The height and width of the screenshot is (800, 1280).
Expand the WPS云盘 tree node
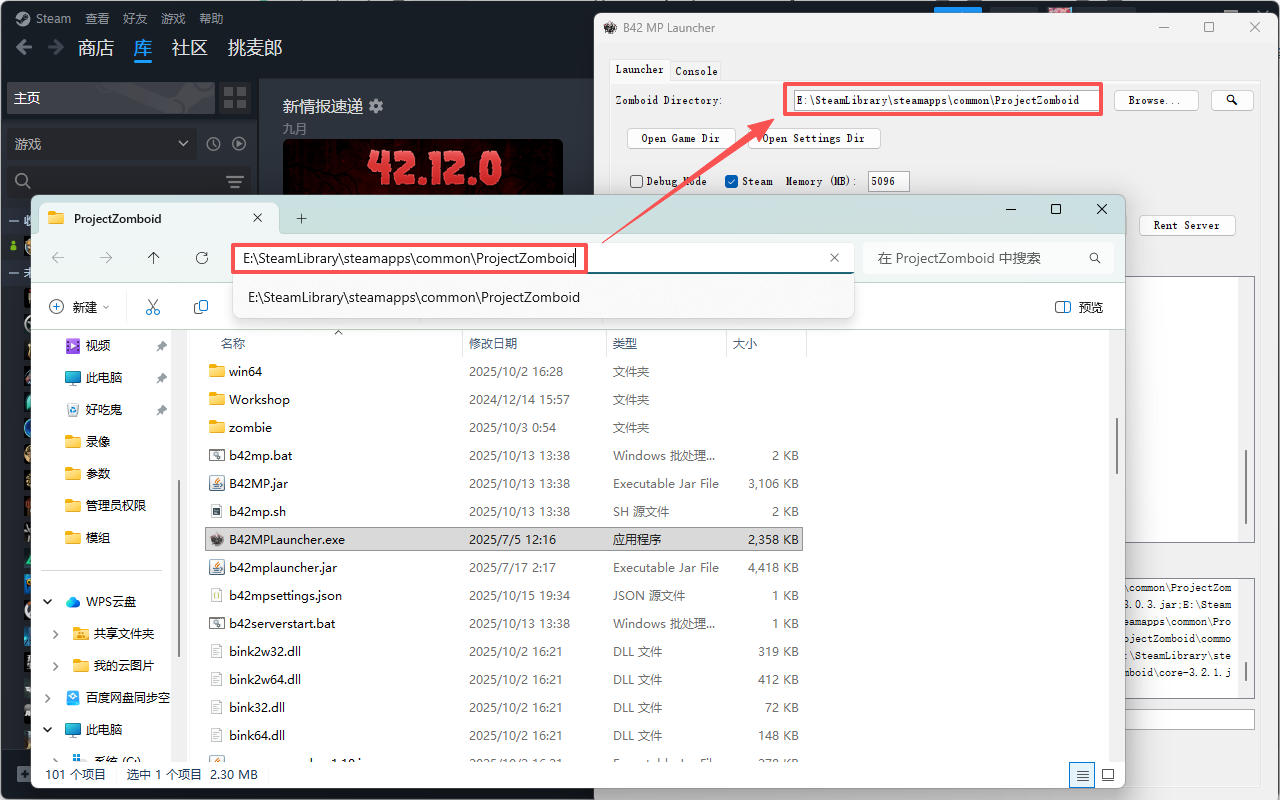click(x=48, y=602)
